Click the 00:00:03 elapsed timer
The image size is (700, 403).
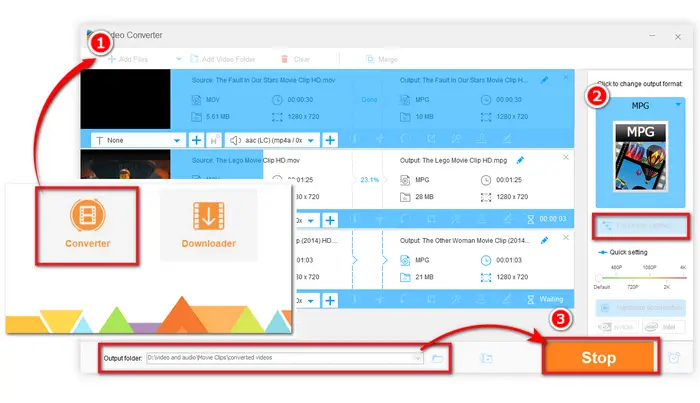(553, 219)
